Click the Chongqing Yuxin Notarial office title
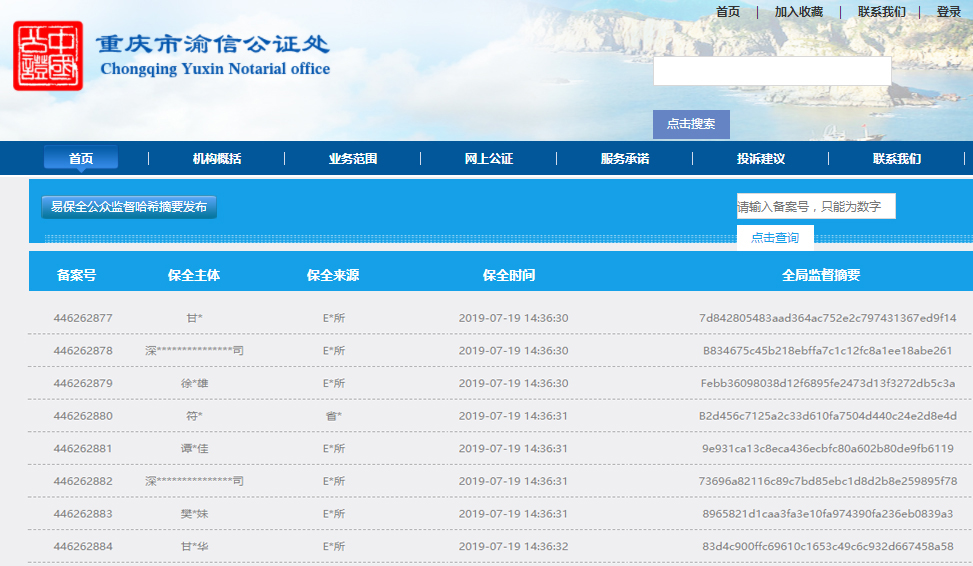This screenshot has height=566, width=973. 215,69
